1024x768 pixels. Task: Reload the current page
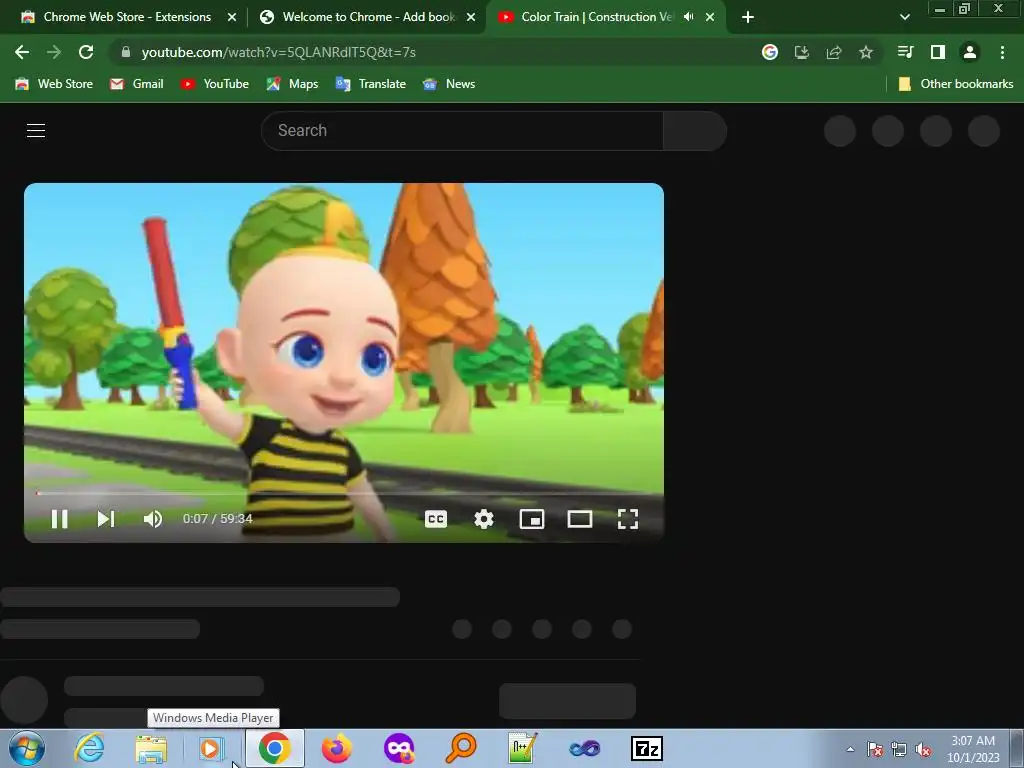(x=86, y=52)
